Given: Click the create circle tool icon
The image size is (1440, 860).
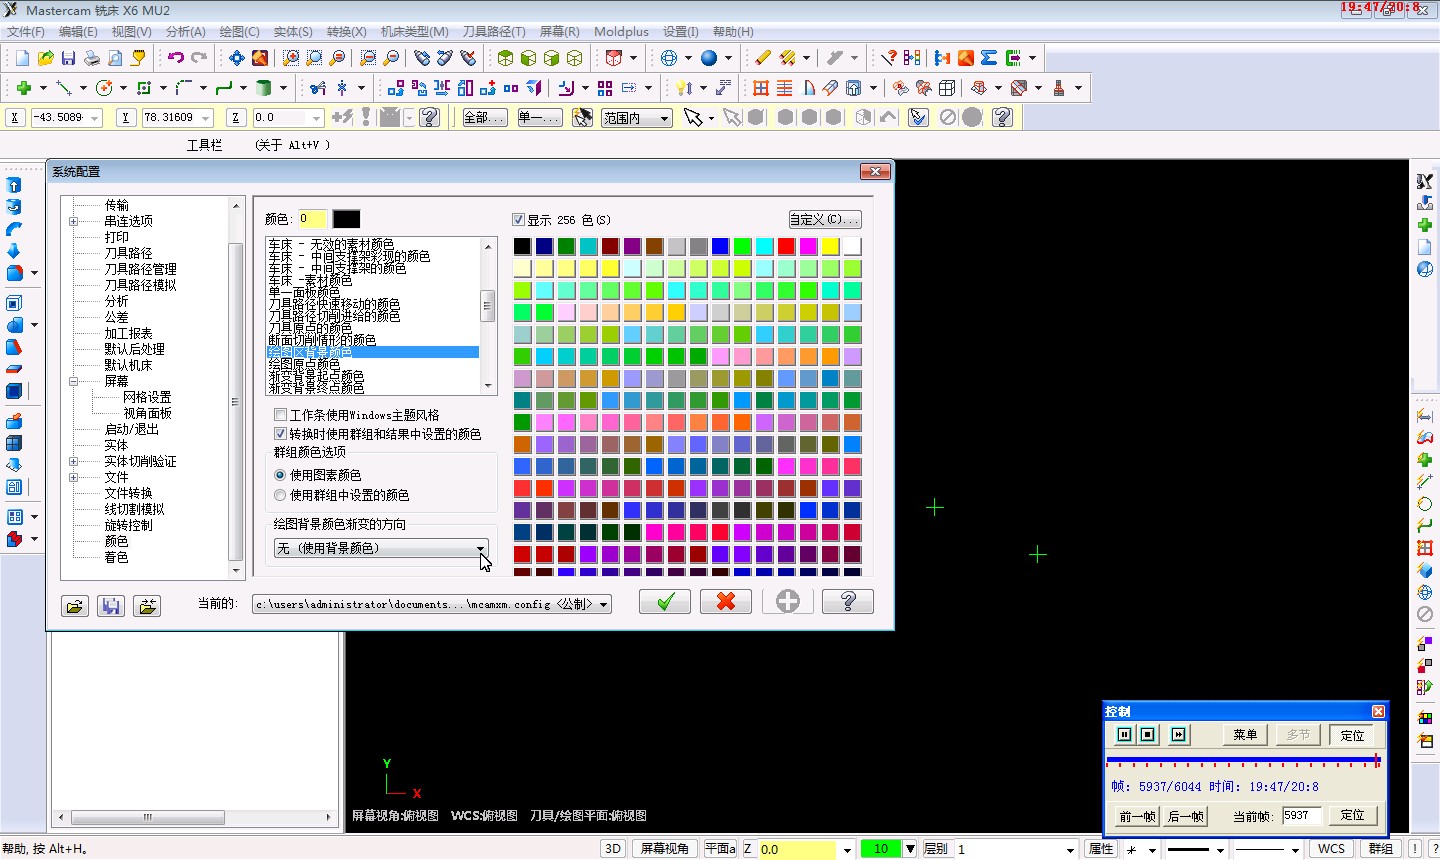Looking at the screenshot, I should [103, 88].
